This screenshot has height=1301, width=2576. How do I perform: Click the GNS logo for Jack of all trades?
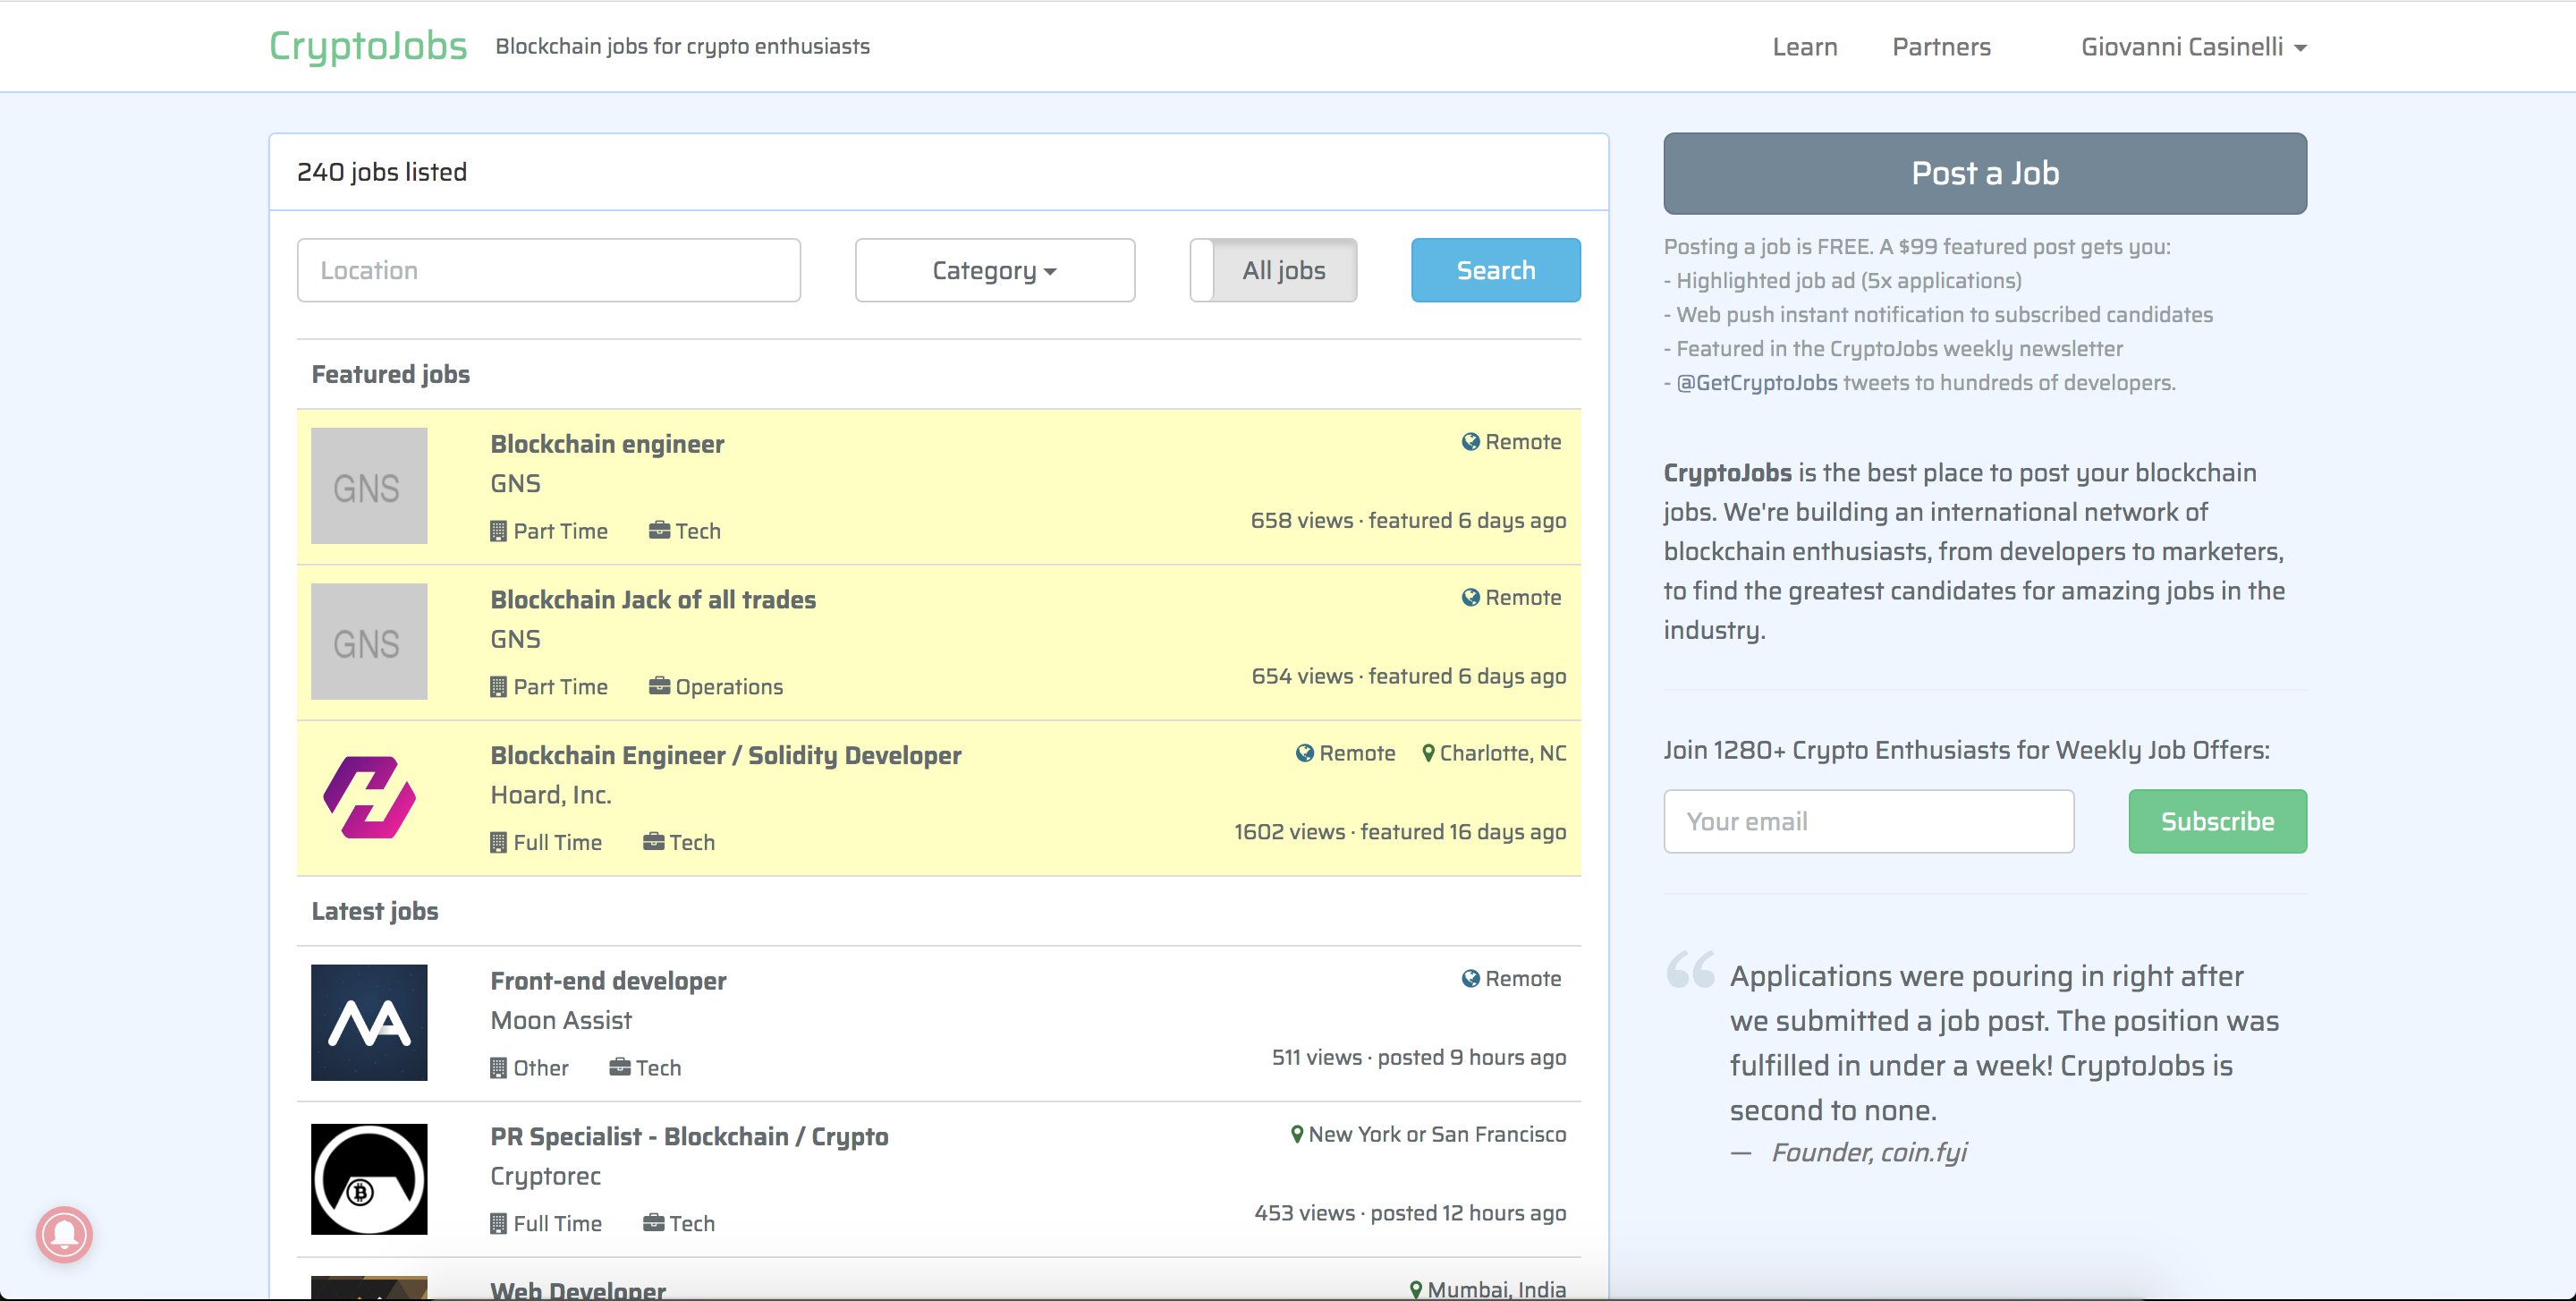click(369, 642)
